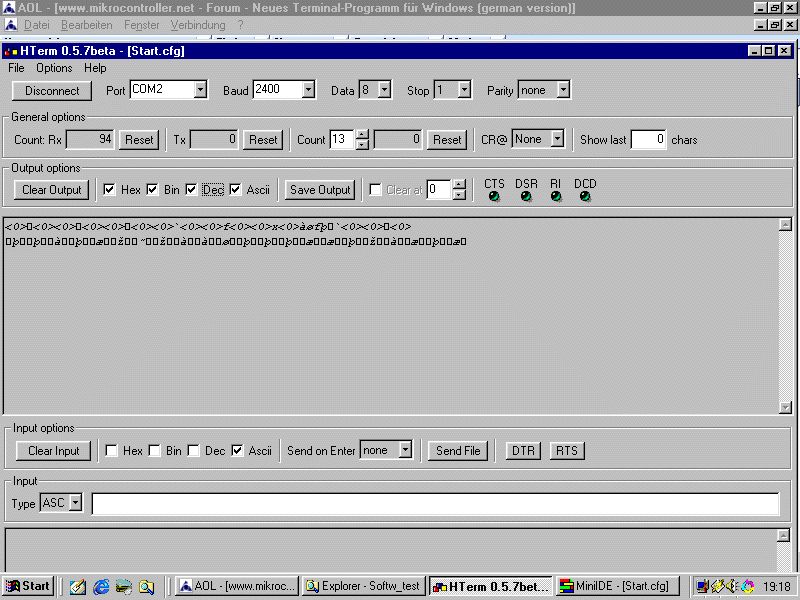800x600 pixels.
Task: Open the Parity dropdown
Action: pos(563,90)
